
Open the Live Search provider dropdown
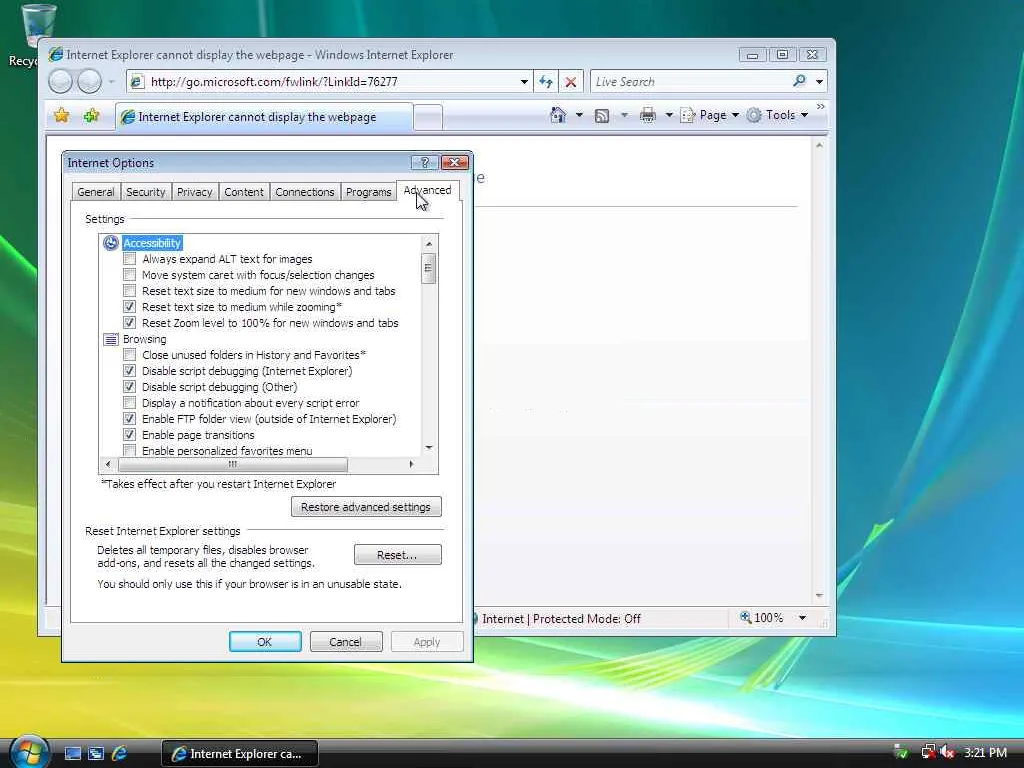[819, 82]
